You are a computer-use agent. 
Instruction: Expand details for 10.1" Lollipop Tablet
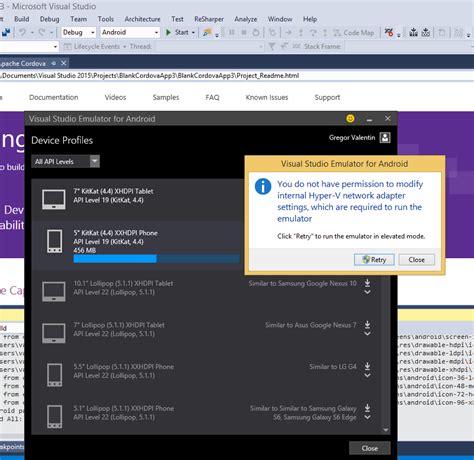click(367, 292)
